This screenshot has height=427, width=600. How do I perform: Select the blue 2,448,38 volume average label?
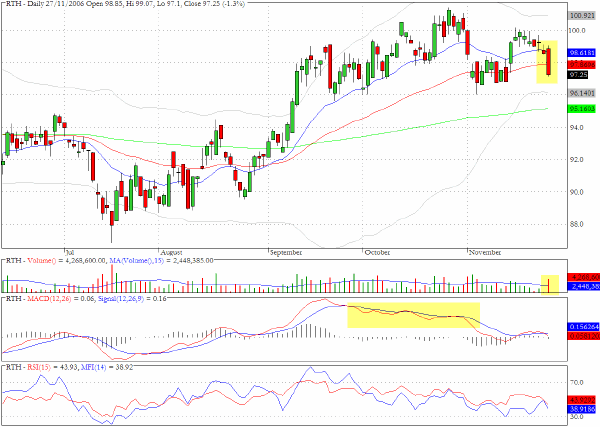click(x=584, y=286)
